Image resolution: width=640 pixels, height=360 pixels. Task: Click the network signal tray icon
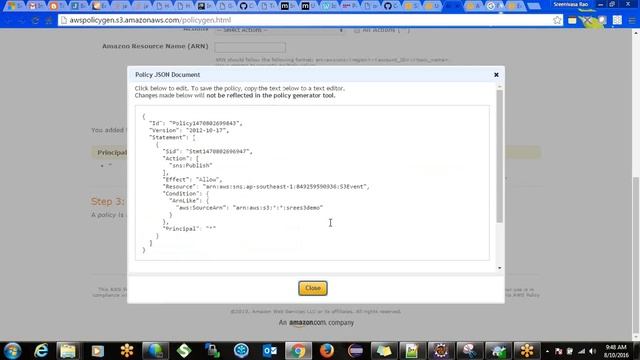(582, 351)
